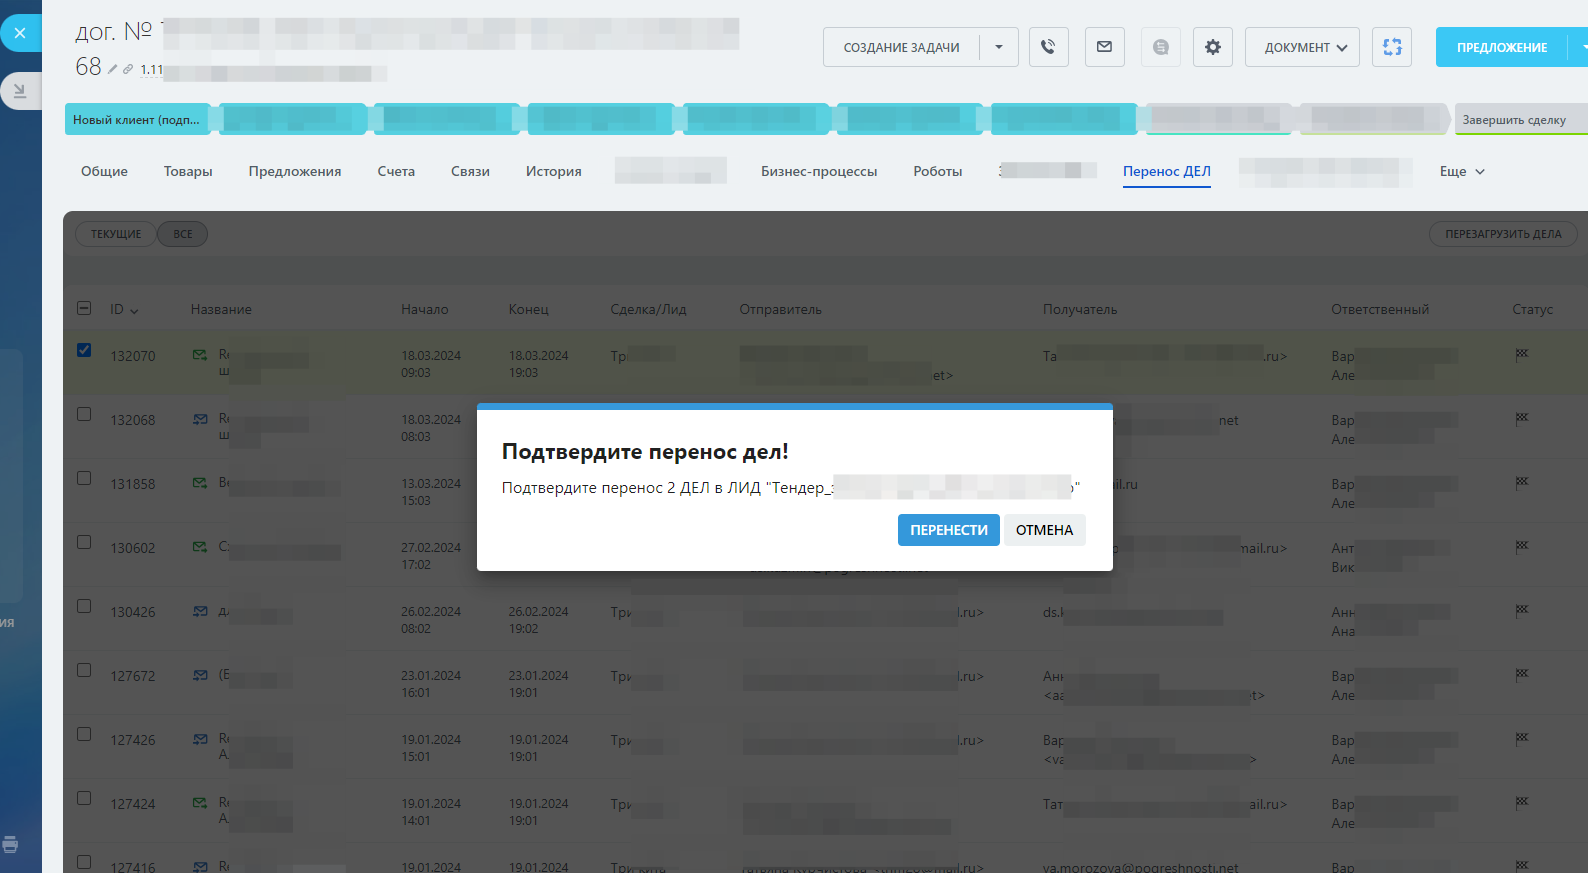Screen dimensions: 1588x873
Task: Click the mail icon in row 131858
Action: (200, 483)
